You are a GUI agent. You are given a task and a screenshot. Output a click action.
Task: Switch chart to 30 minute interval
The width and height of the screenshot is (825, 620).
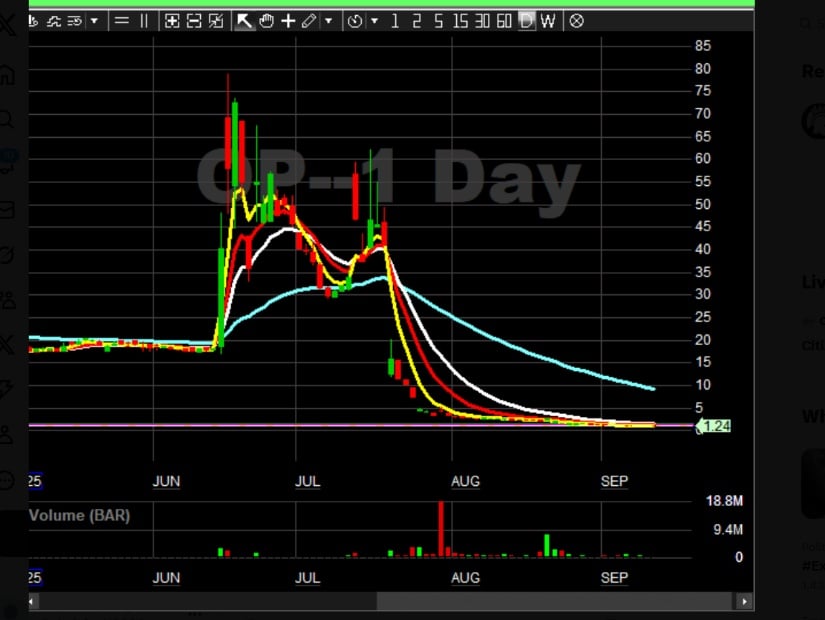tap(482, 21)
